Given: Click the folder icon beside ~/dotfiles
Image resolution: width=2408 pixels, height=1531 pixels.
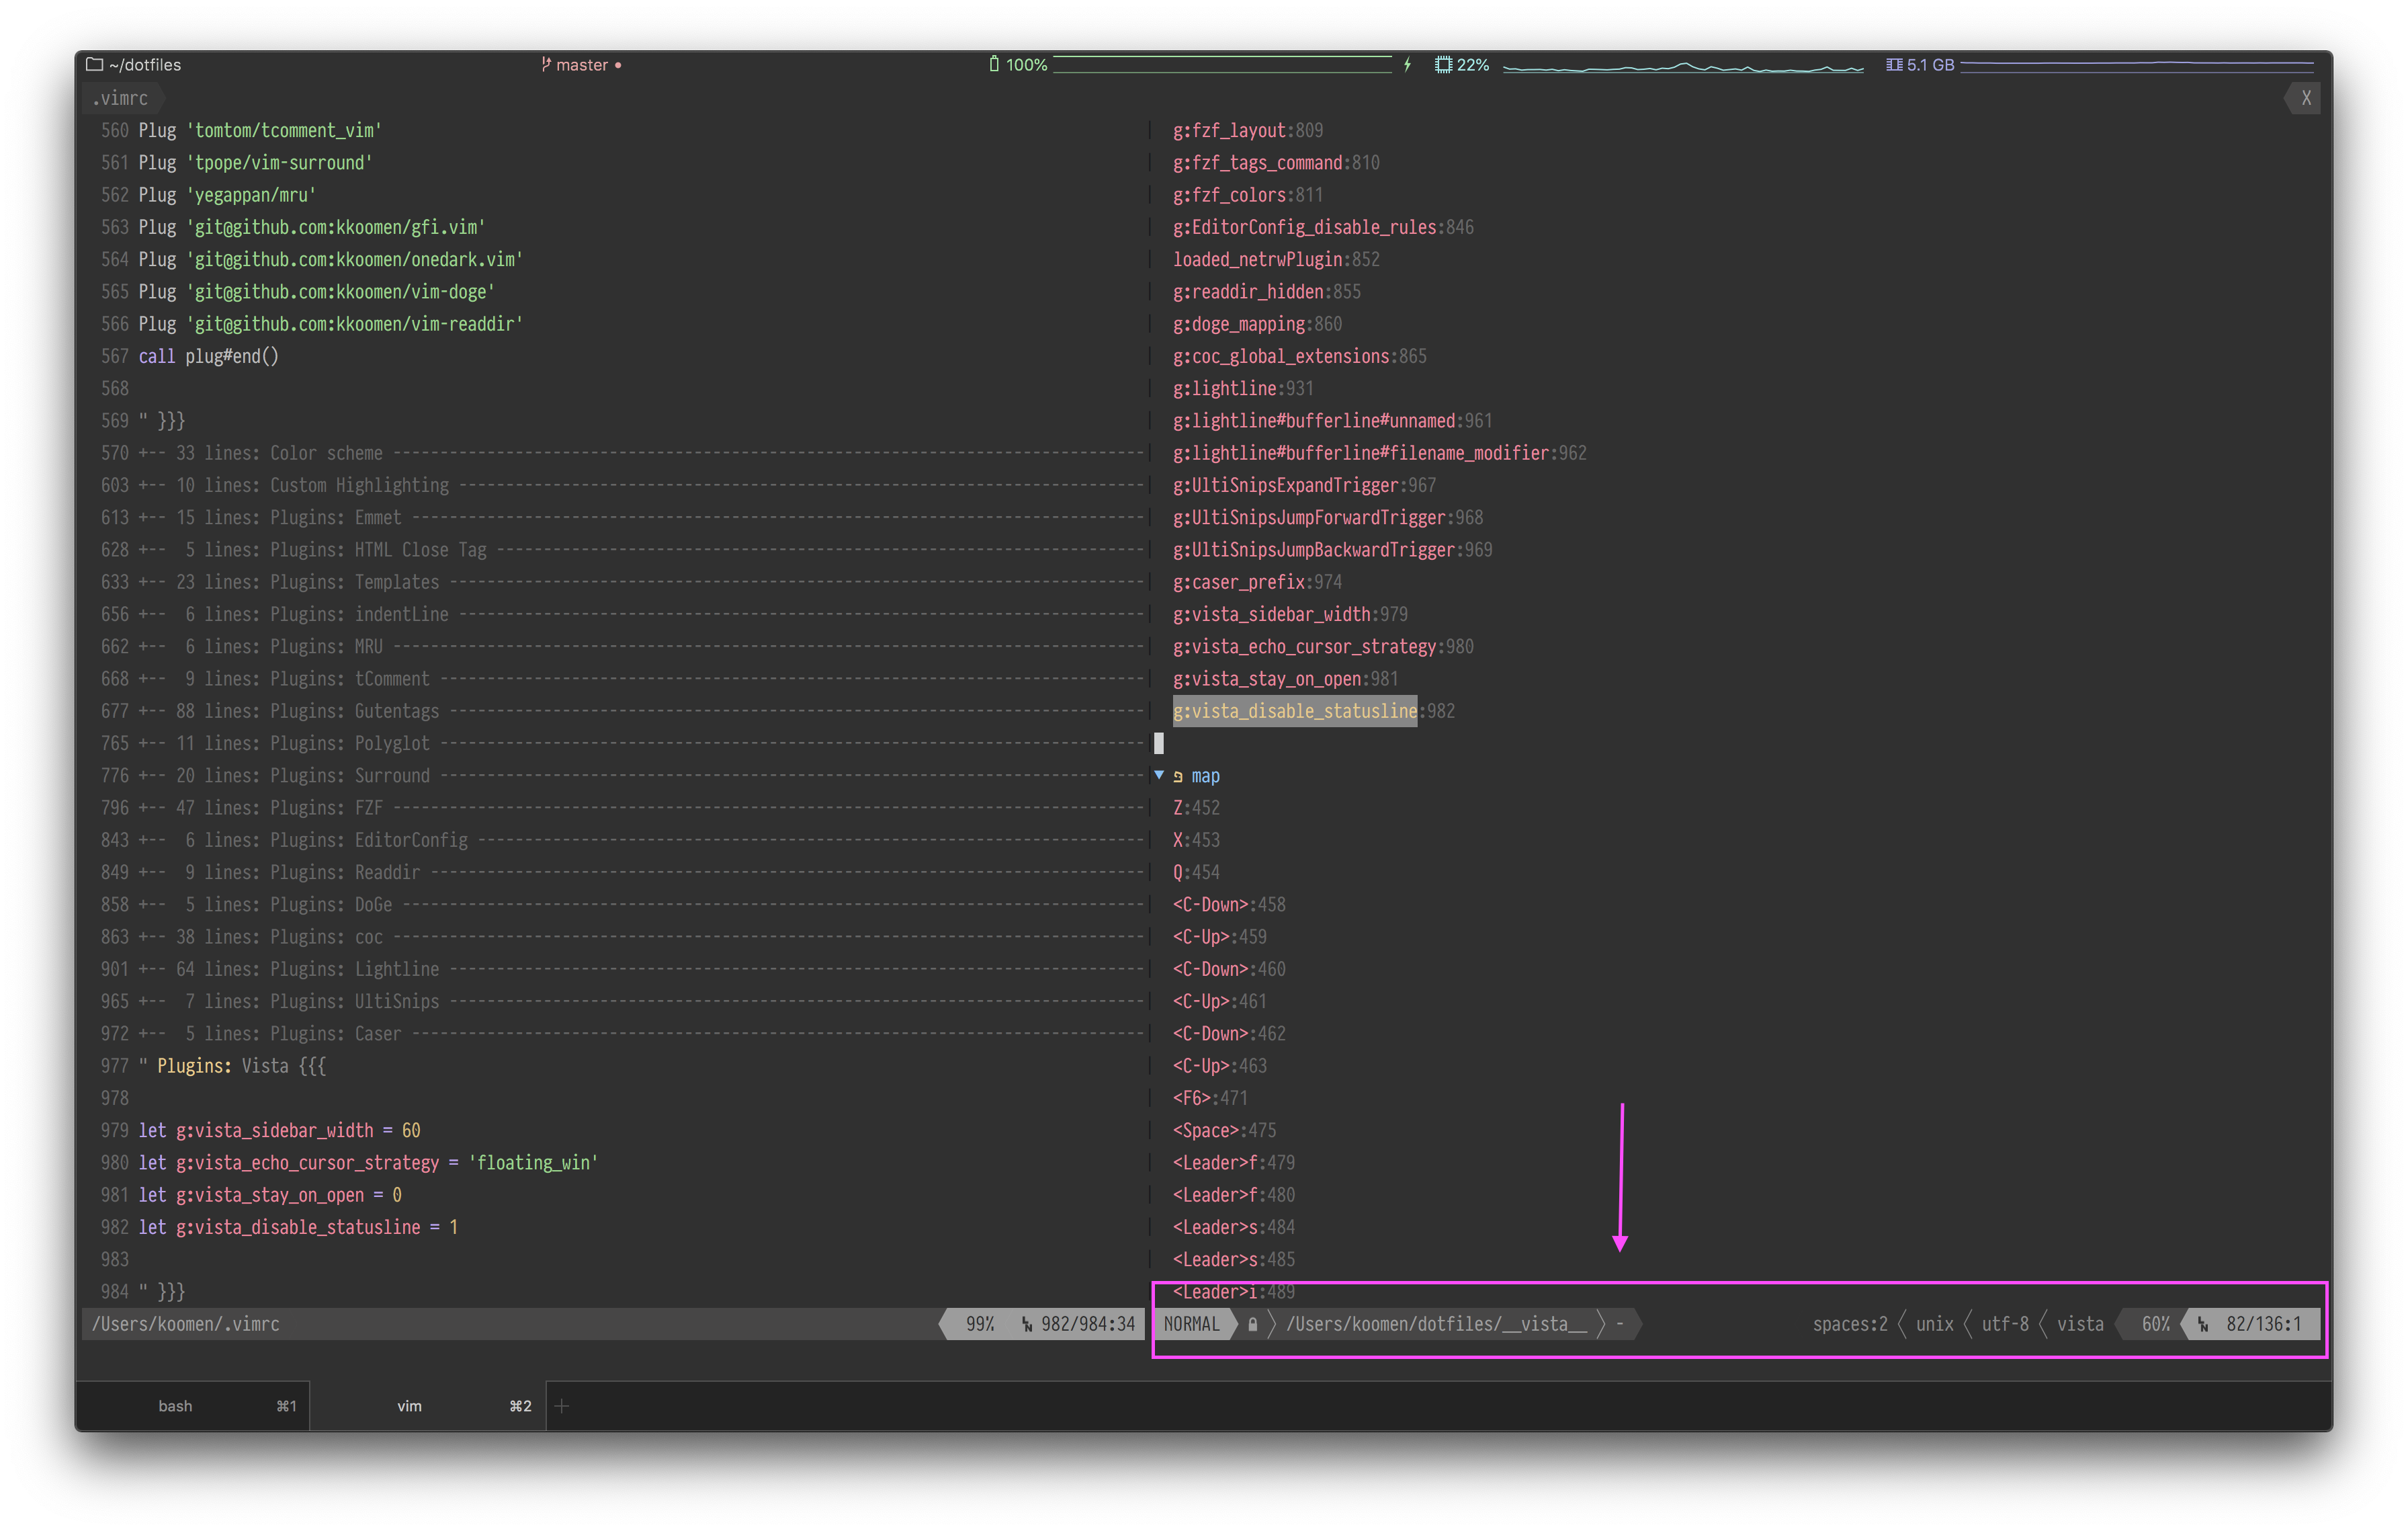Looking at the screenshot, I should (95, 64).
